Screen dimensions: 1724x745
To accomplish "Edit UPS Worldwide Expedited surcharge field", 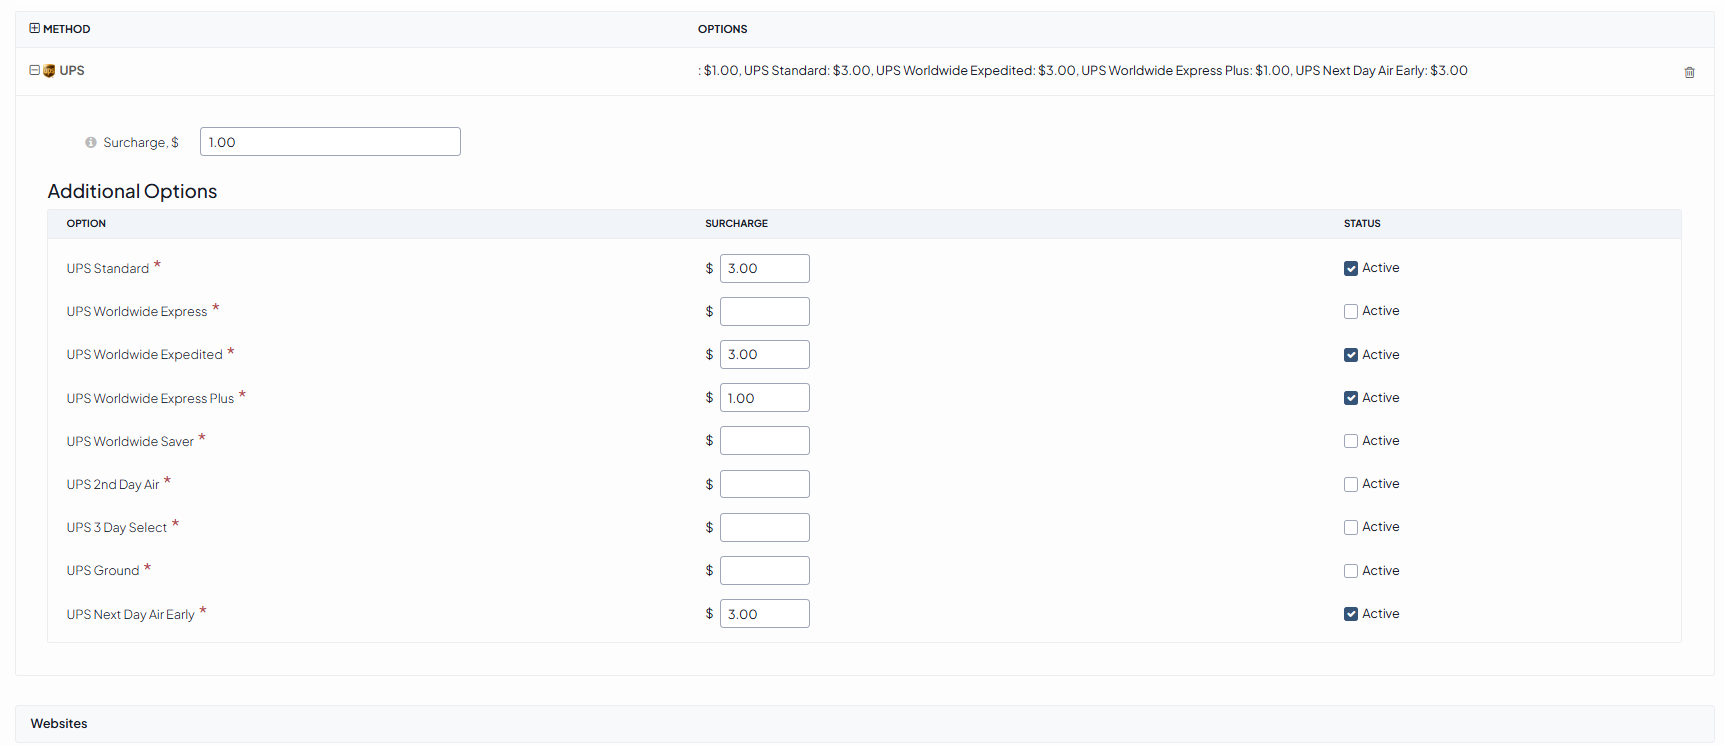I will pos(765,355).
